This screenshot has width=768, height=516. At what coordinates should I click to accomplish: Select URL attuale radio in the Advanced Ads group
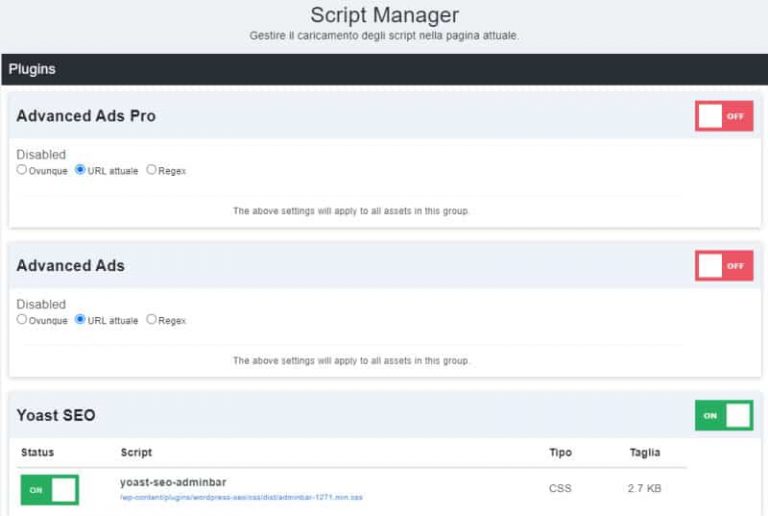pyautogui.click(x=80, y=320)
